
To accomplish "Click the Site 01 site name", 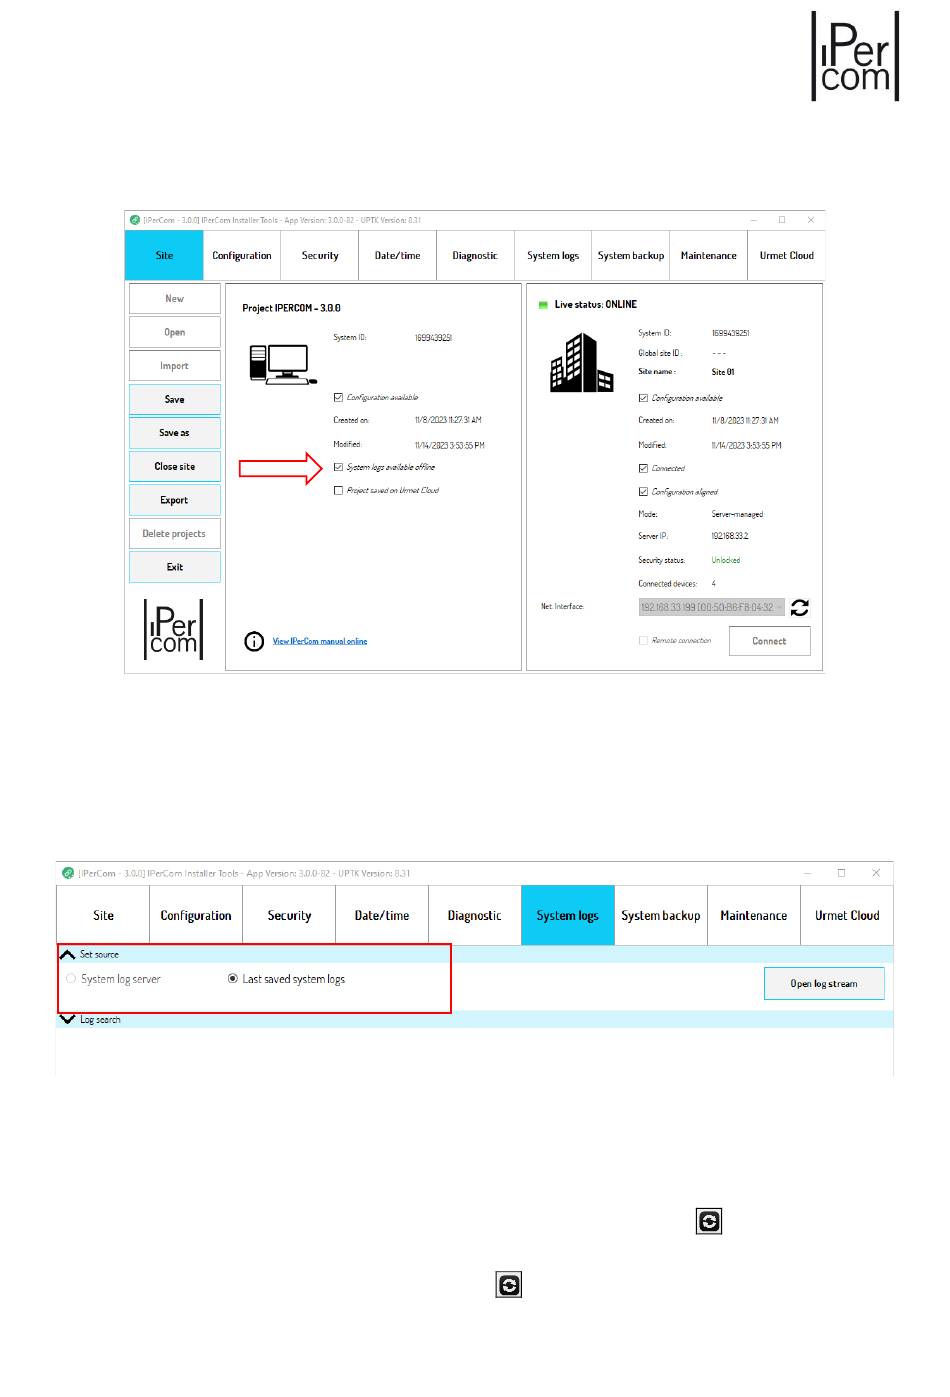I will click(723, 372).
